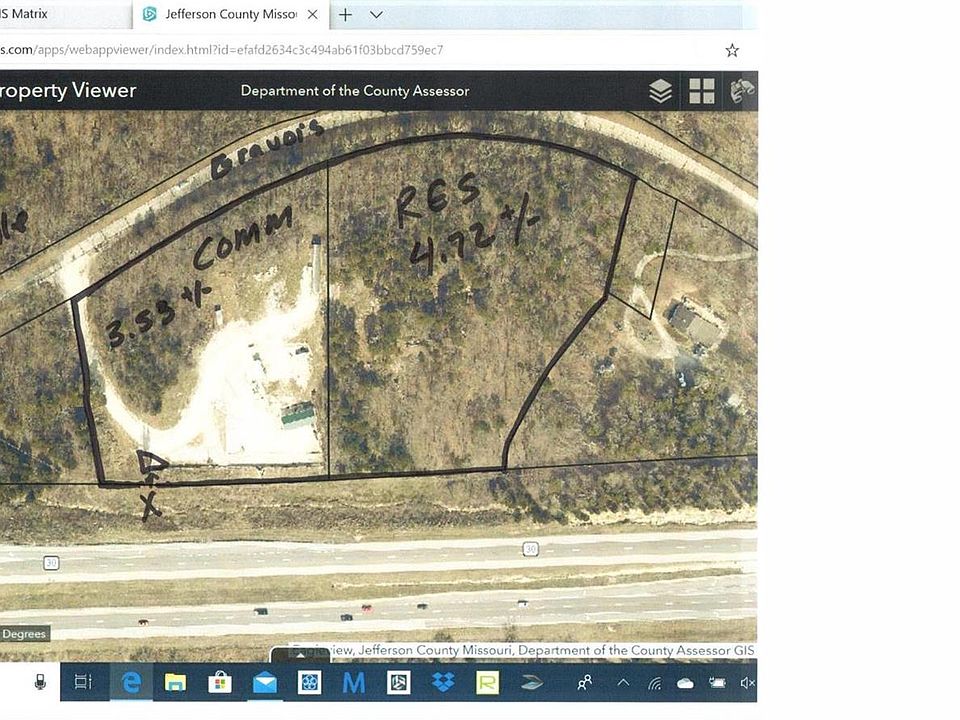Click the Task View taskbar button
This screenshot has width=960, height=720.
click(83, 682)
